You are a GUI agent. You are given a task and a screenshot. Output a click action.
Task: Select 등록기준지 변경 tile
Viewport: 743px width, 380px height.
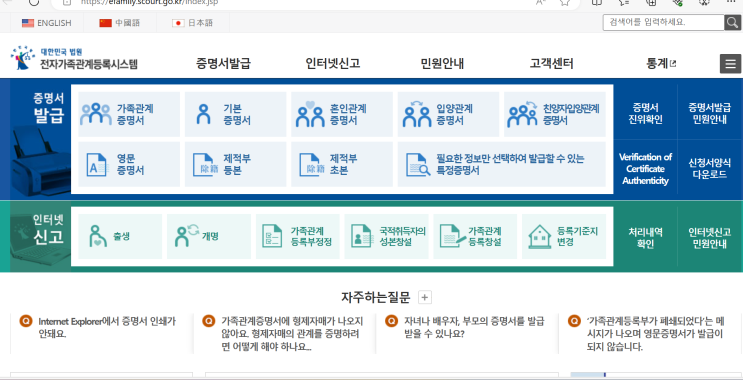564,236
